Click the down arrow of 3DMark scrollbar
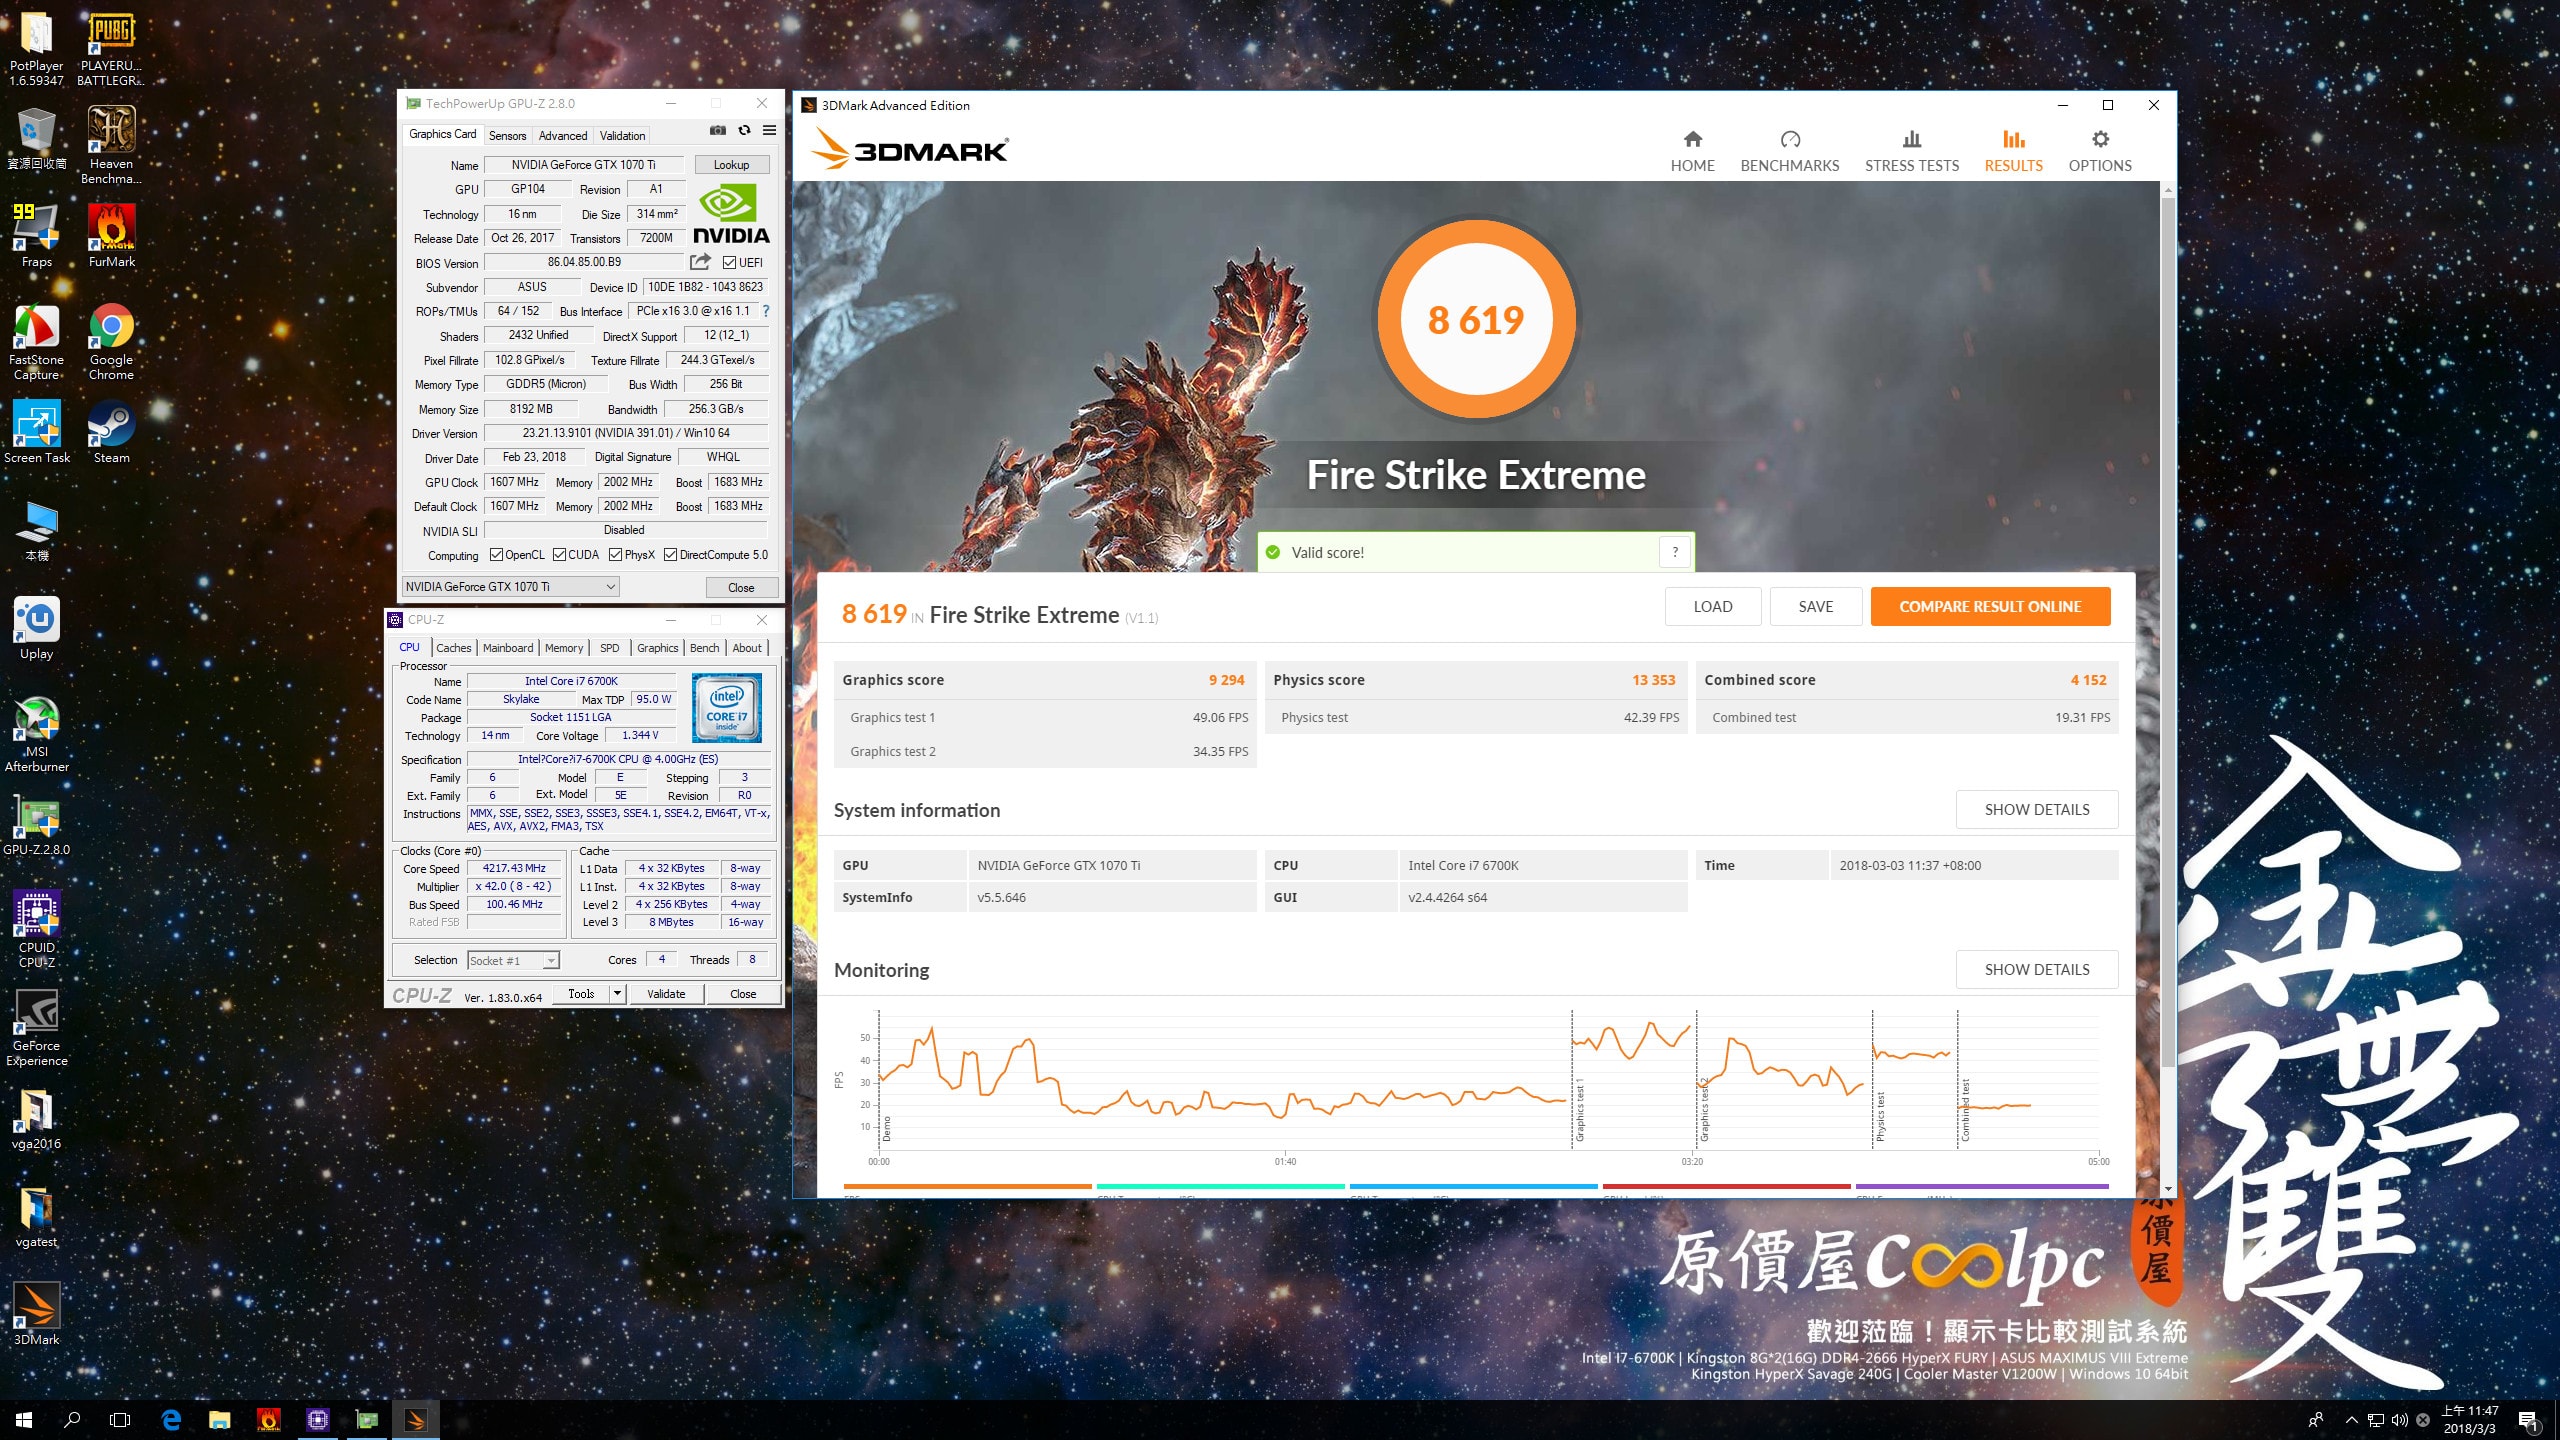Screen dimensions: 2560x1440 pyautogui.click(x=2167, y=1189)
